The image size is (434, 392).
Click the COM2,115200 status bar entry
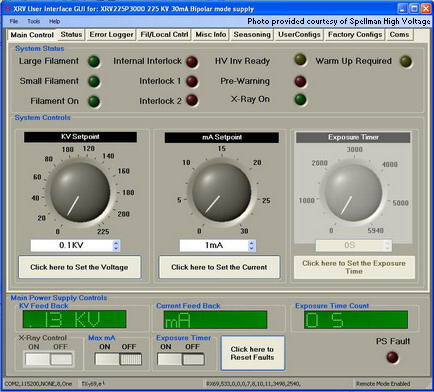point(38,384)
